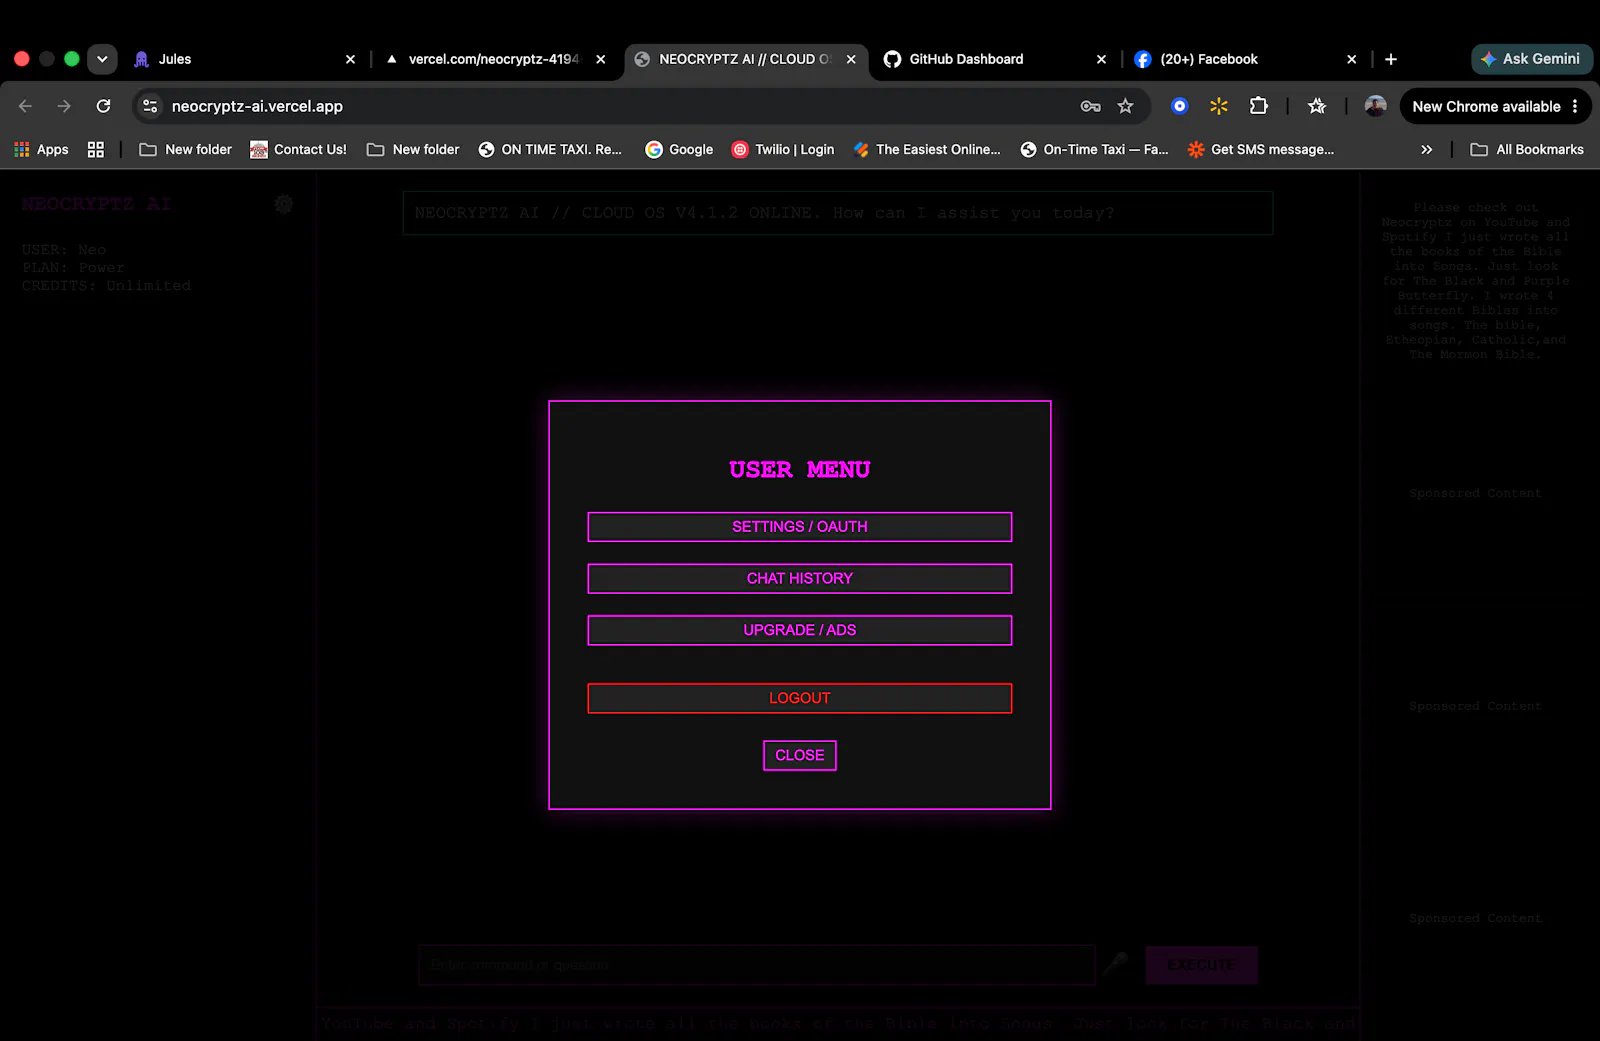Show more bookmarks chevron
The image size is (1600, 1041).
(x=1426, y=149)
